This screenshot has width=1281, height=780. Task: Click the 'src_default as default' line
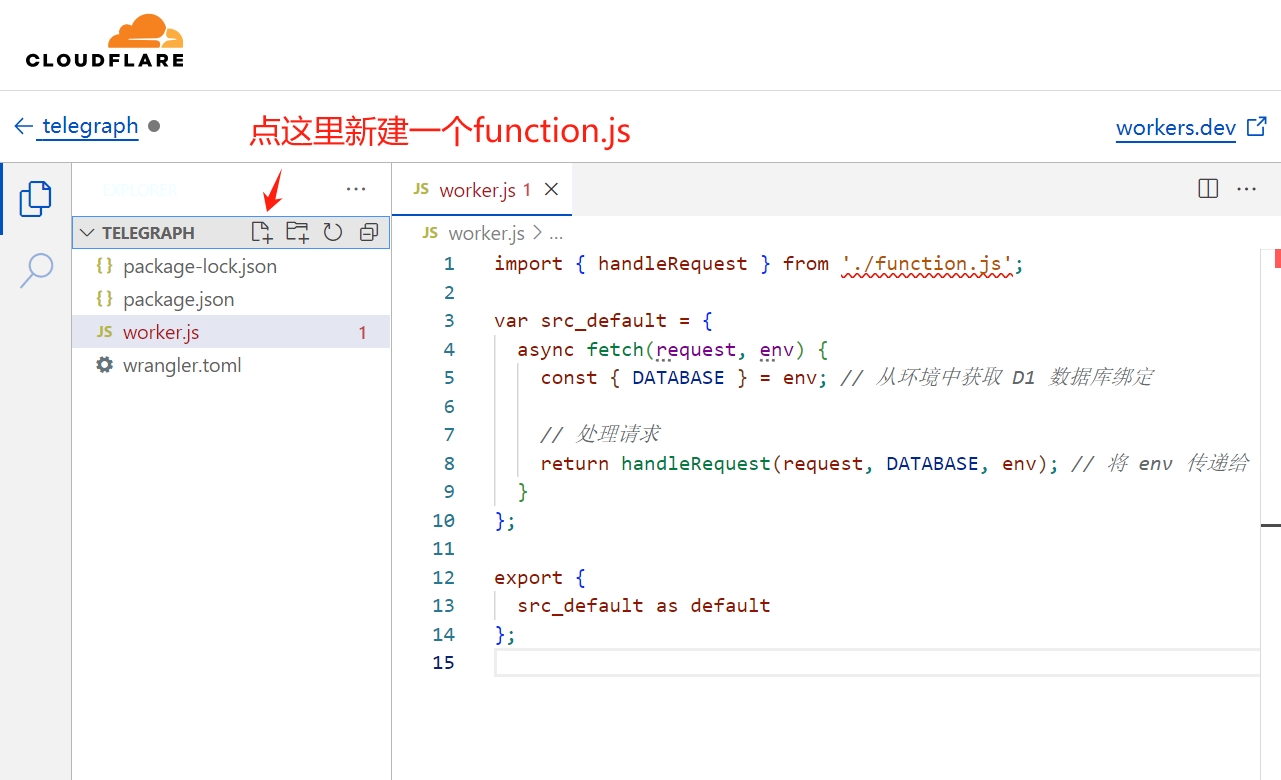coord(644,606)
